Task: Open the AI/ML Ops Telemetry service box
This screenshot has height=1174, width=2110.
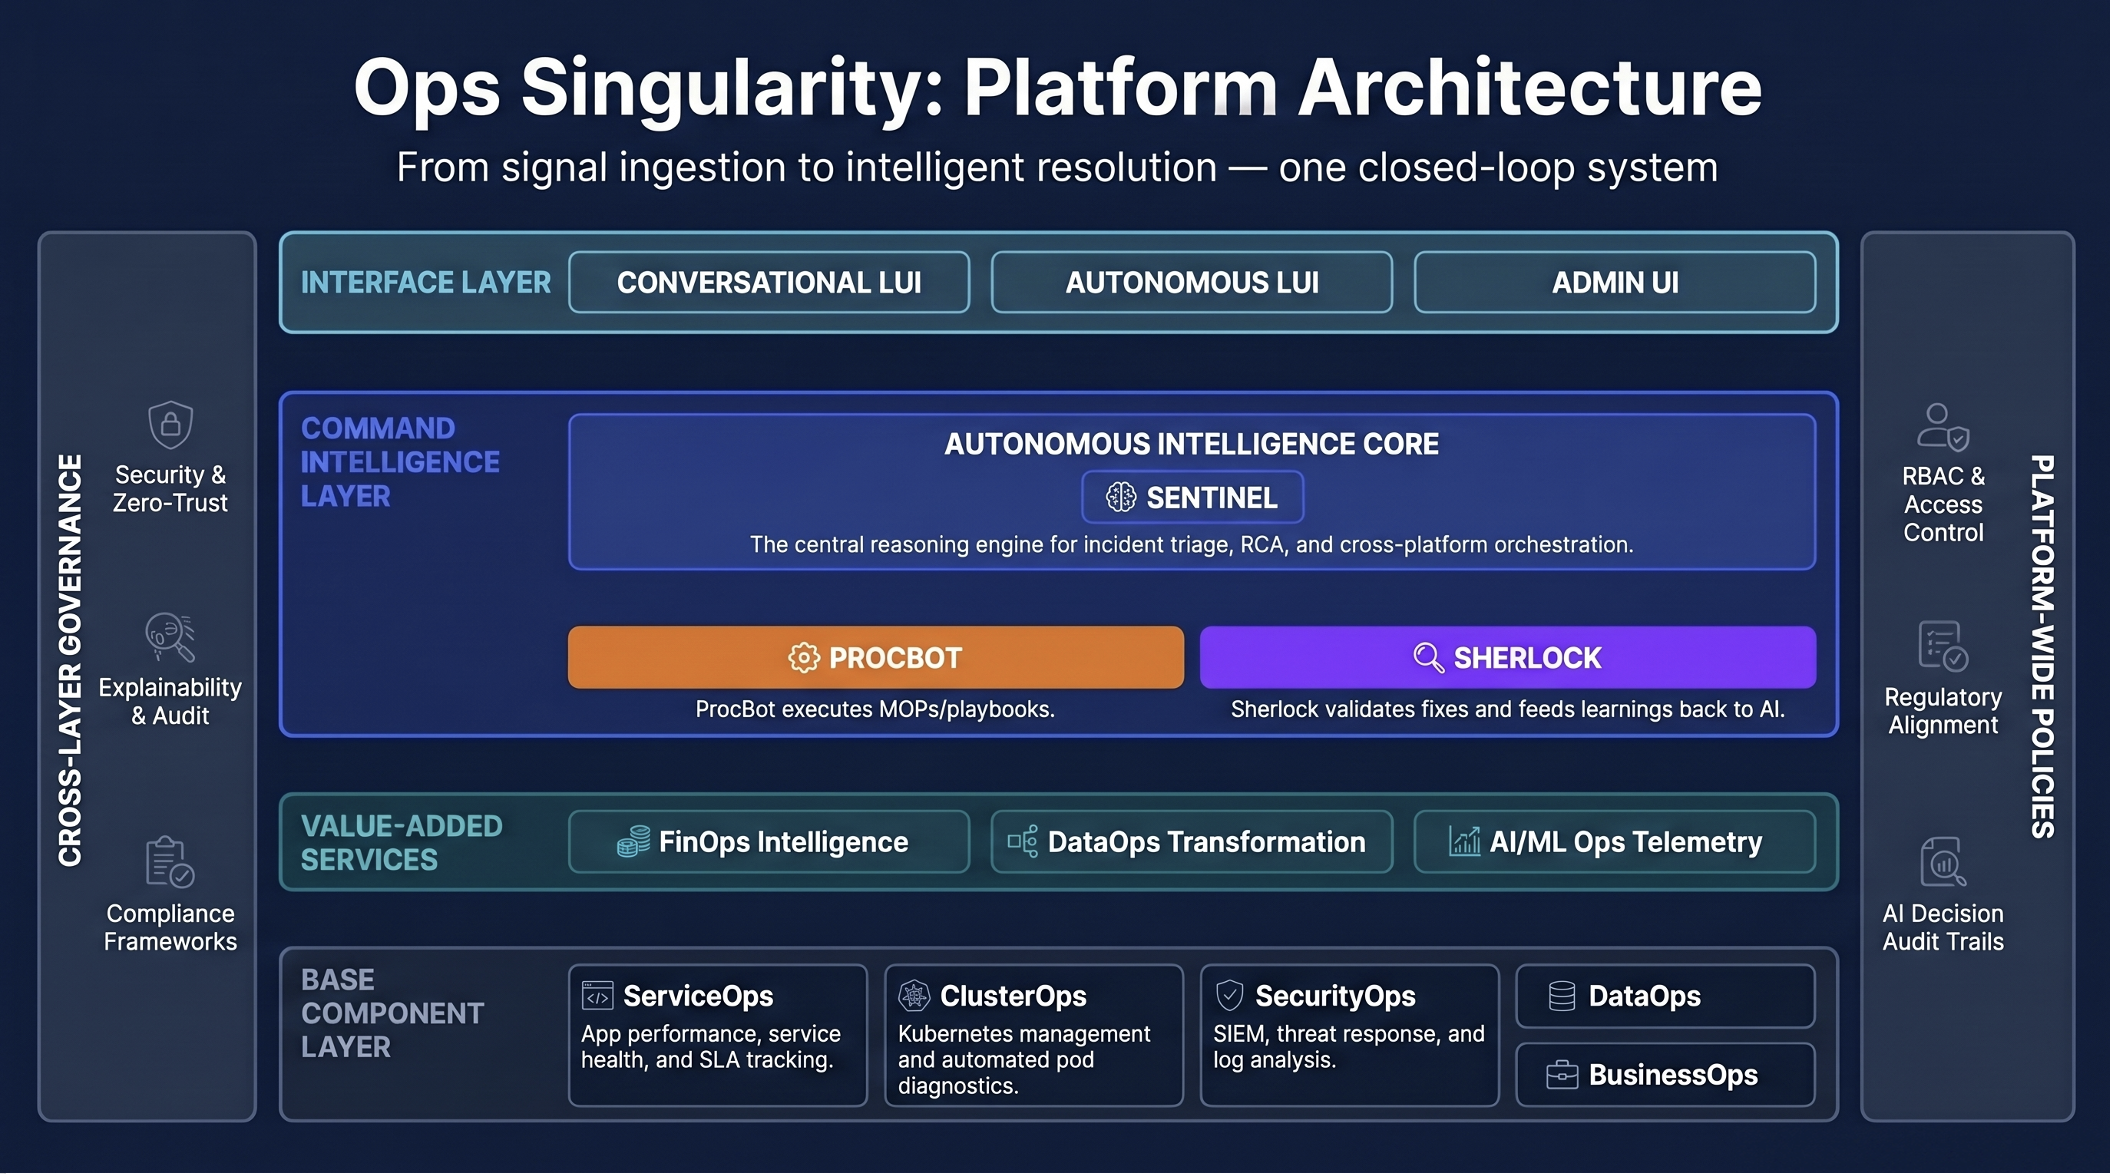Action: 1615,842
